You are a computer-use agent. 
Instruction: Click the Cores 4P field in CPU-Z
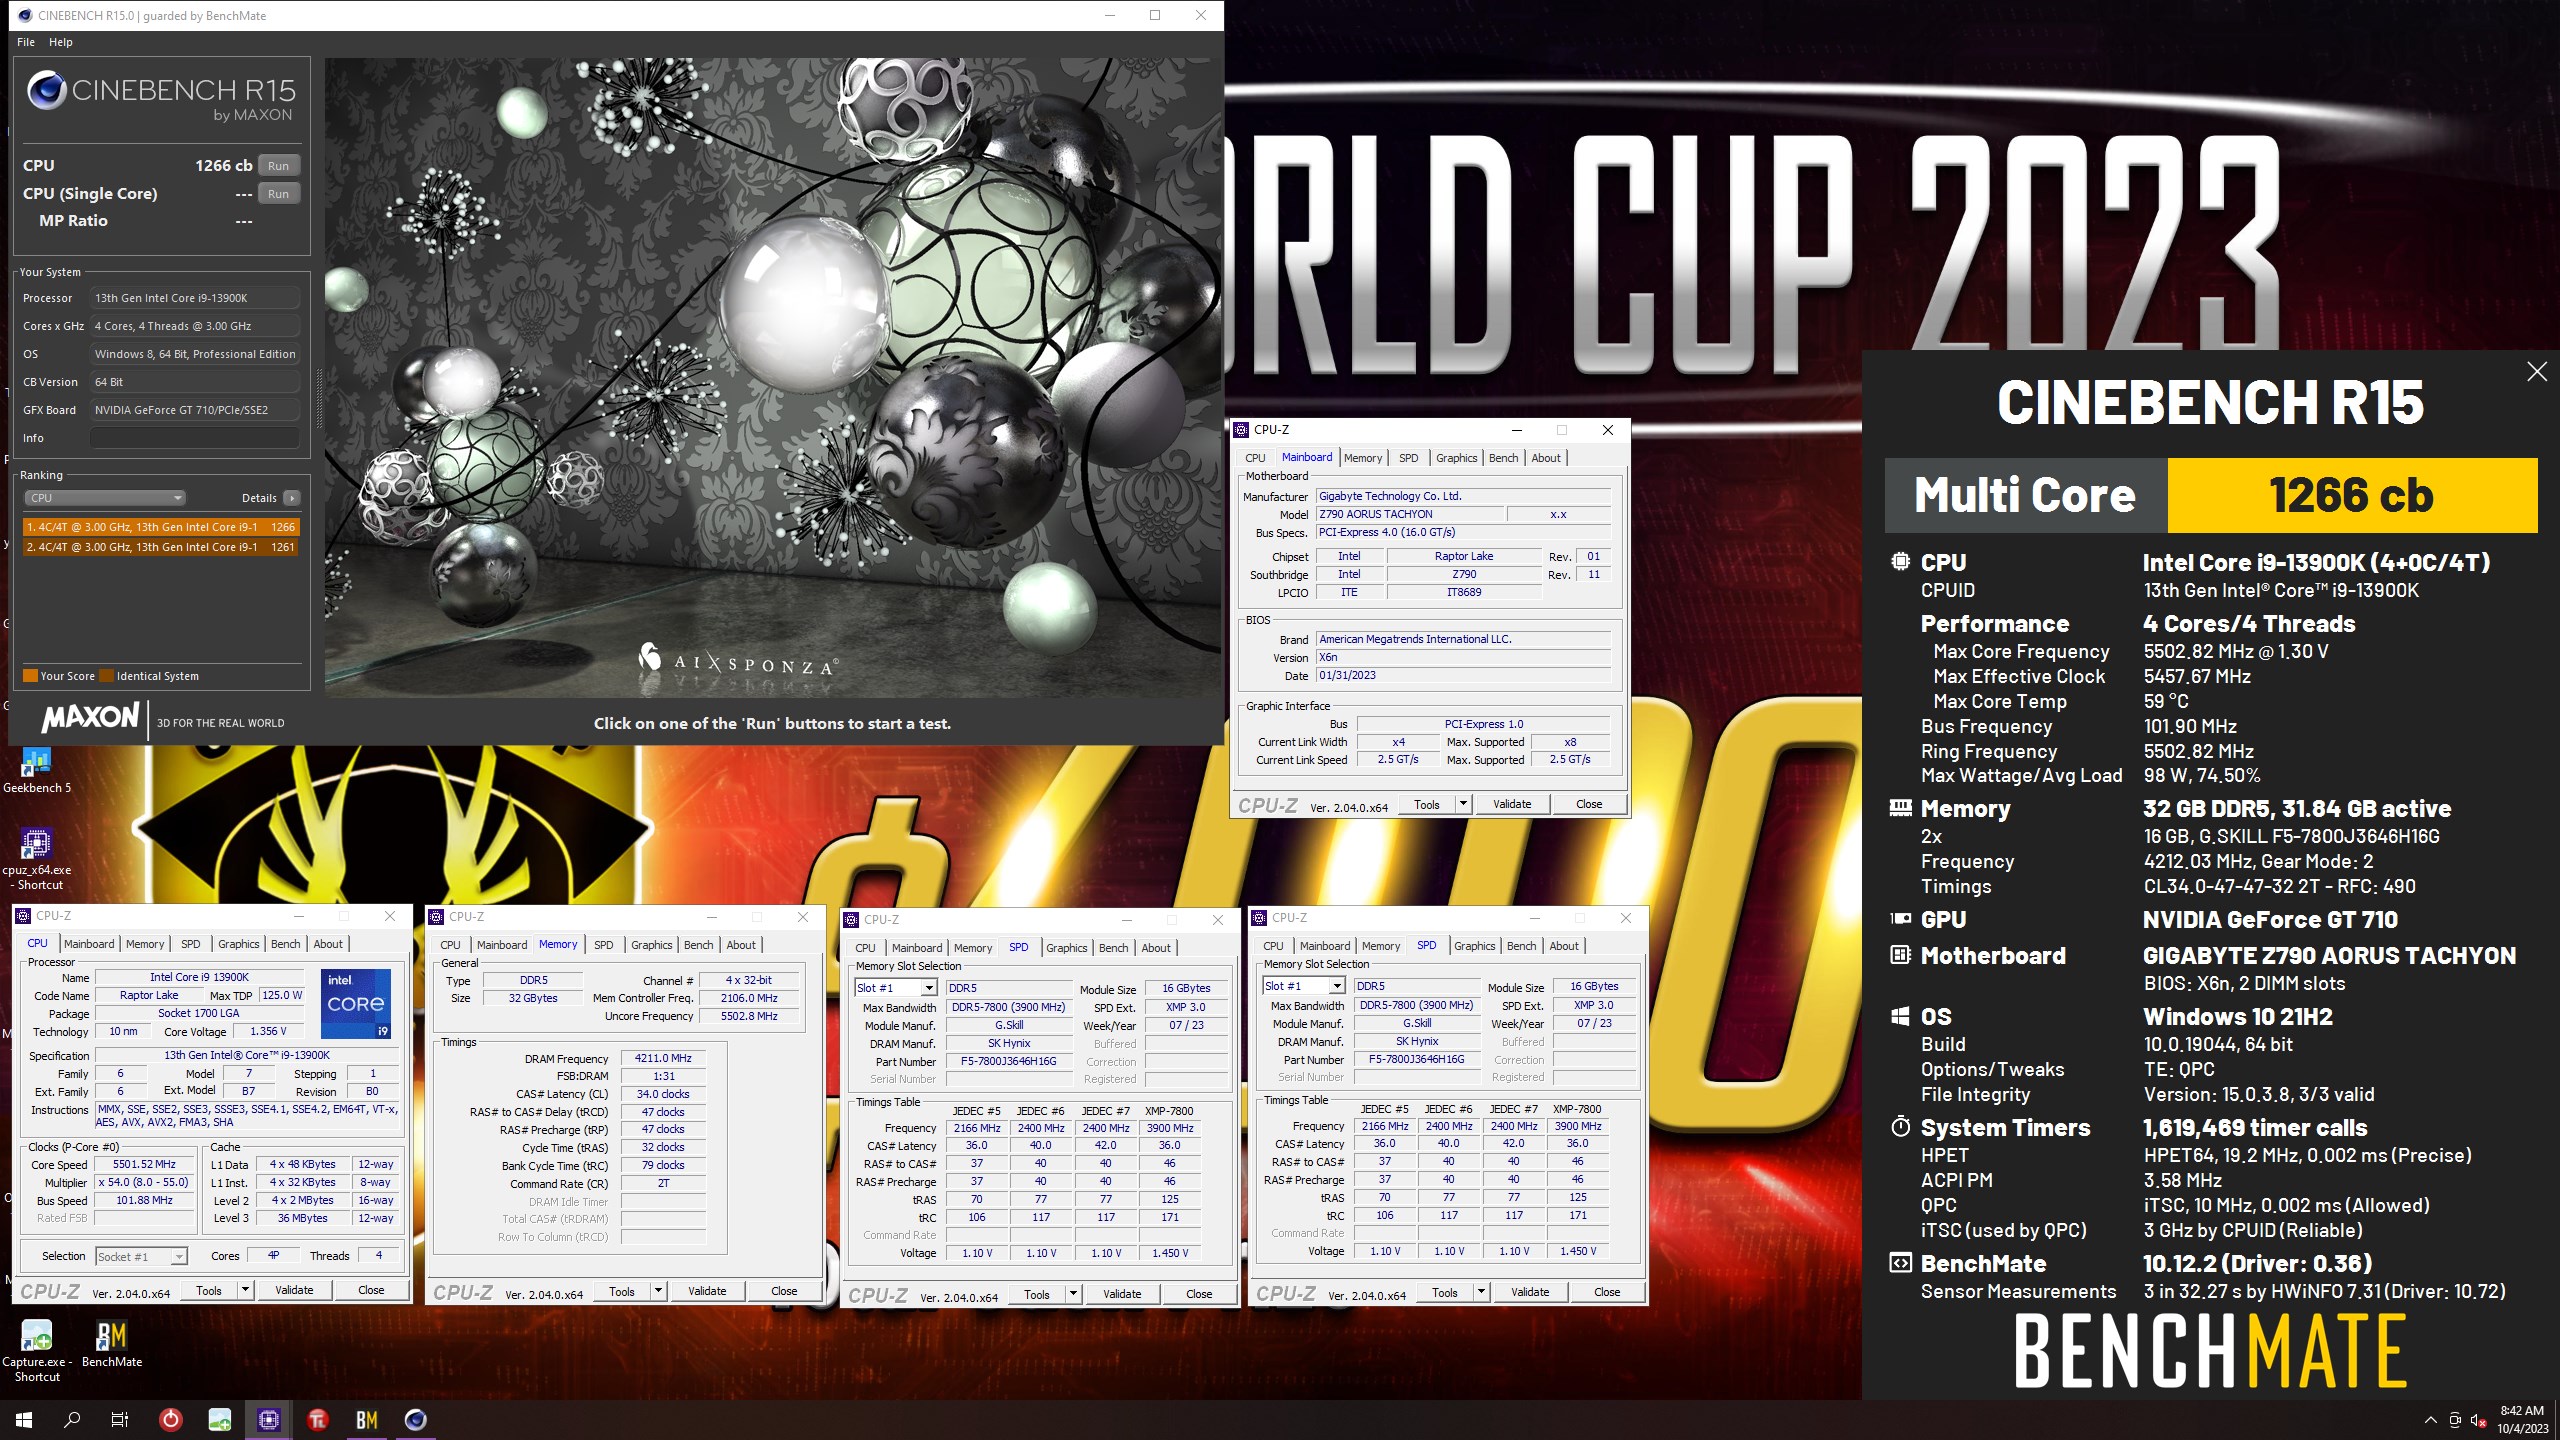(x=273, y=1256)
